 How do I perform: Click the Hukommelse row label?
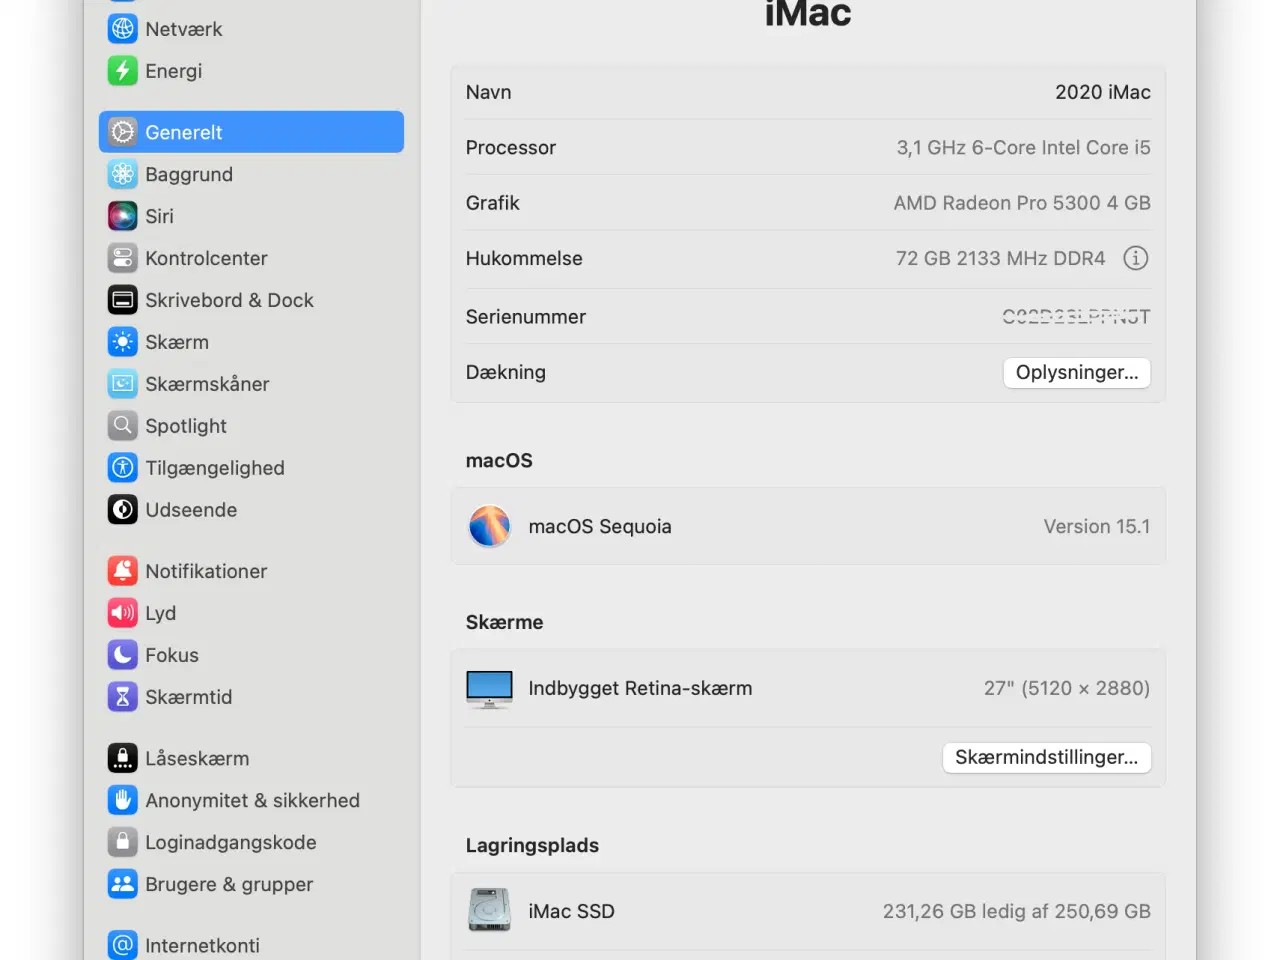tap(524, 258)
